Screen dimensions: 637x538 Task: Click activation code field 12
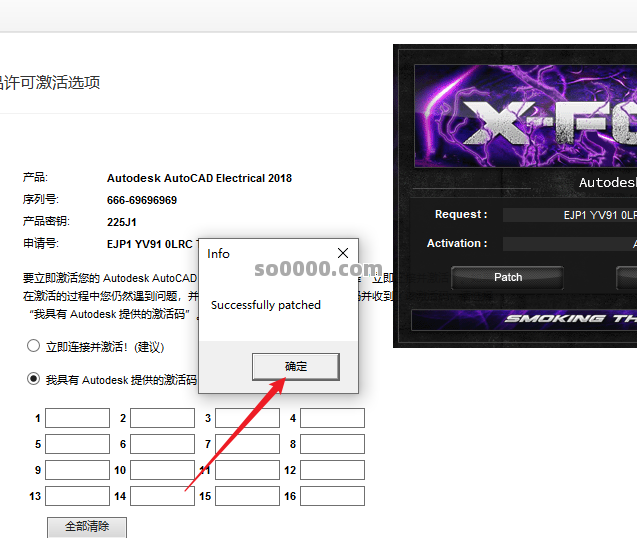[x=332, y=470]
